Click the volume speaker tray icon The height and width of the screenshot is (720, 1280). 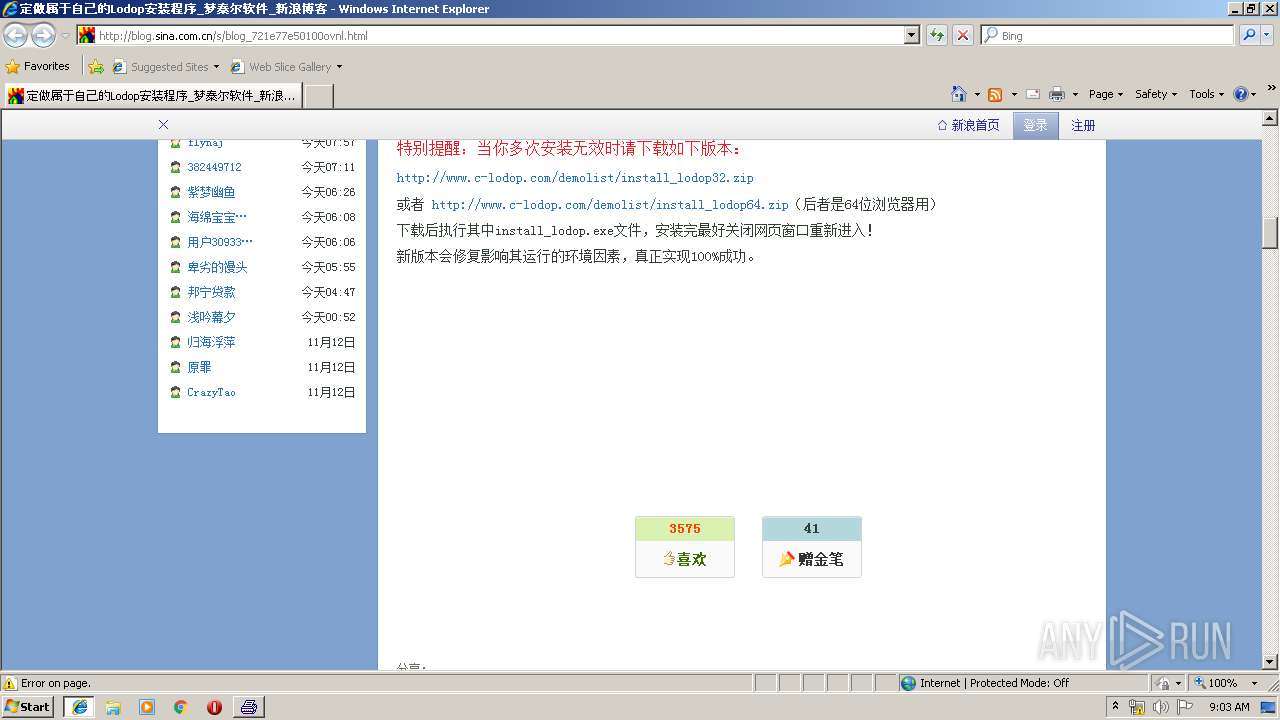coord(1161,707)
